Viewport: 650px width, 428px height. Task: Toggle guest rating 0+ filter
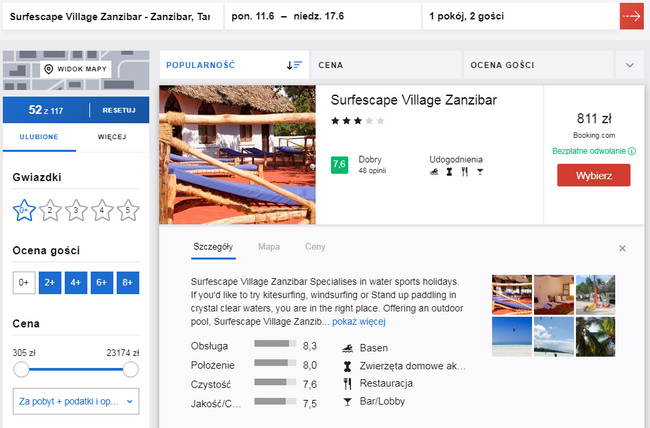23,283
